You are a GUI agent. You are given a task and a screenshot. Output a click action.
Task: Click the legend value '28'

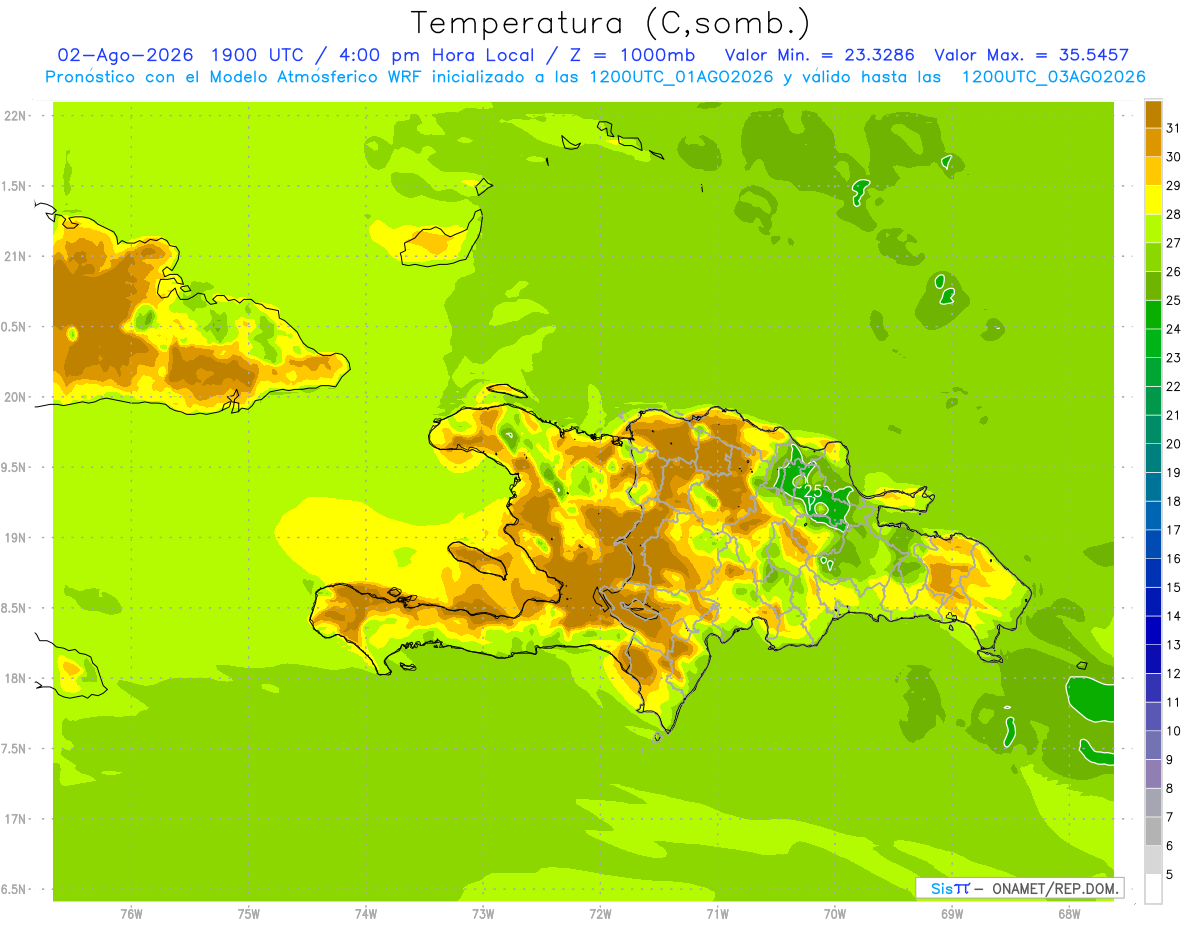[1174, 214]
